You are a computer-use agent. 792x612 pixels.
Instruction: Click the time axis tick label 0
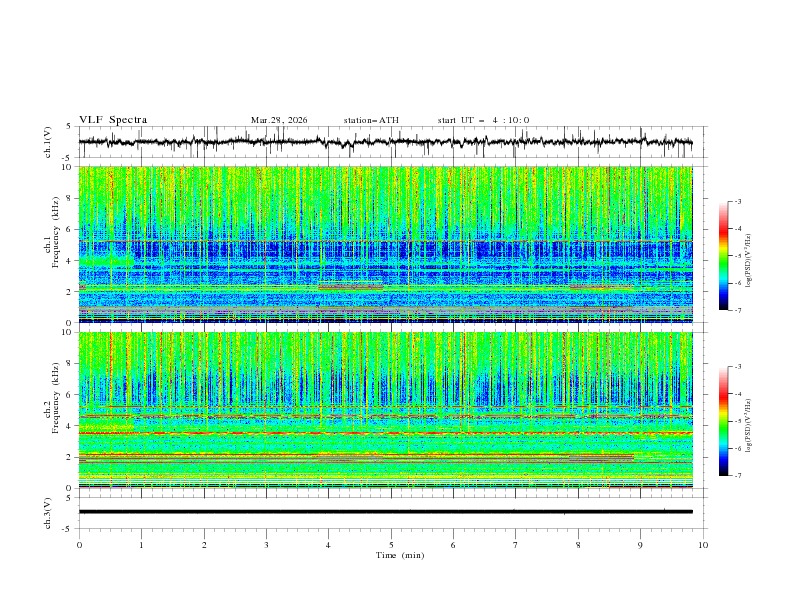[x=79, y=545]
